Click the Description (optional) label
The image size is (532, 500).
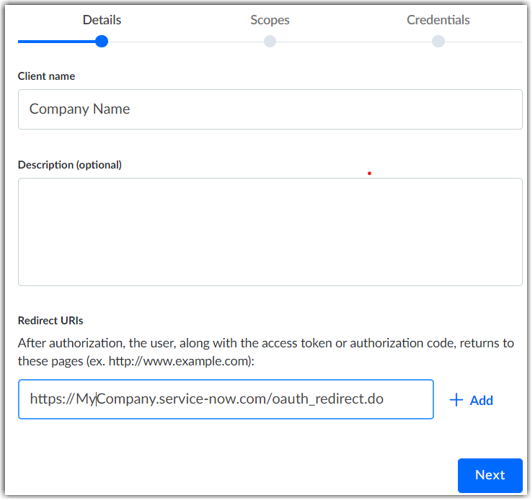(70, 165)
